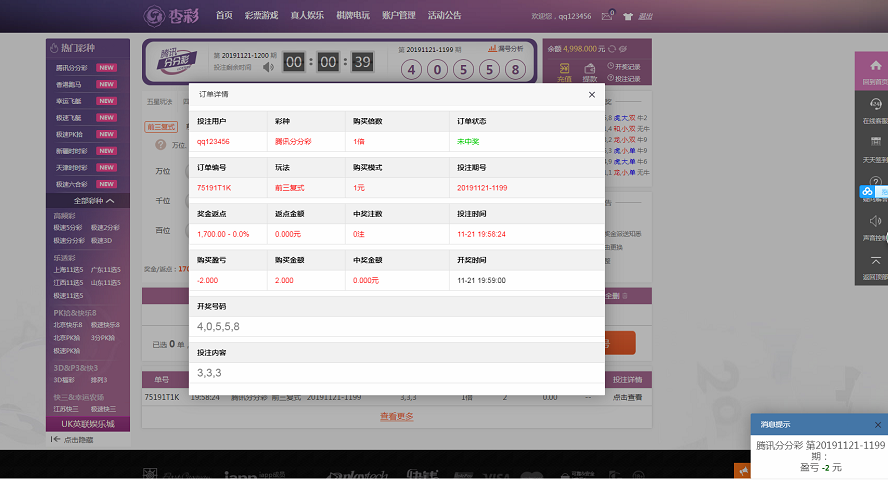Hide balance using the eye icon

click(623, 48)
